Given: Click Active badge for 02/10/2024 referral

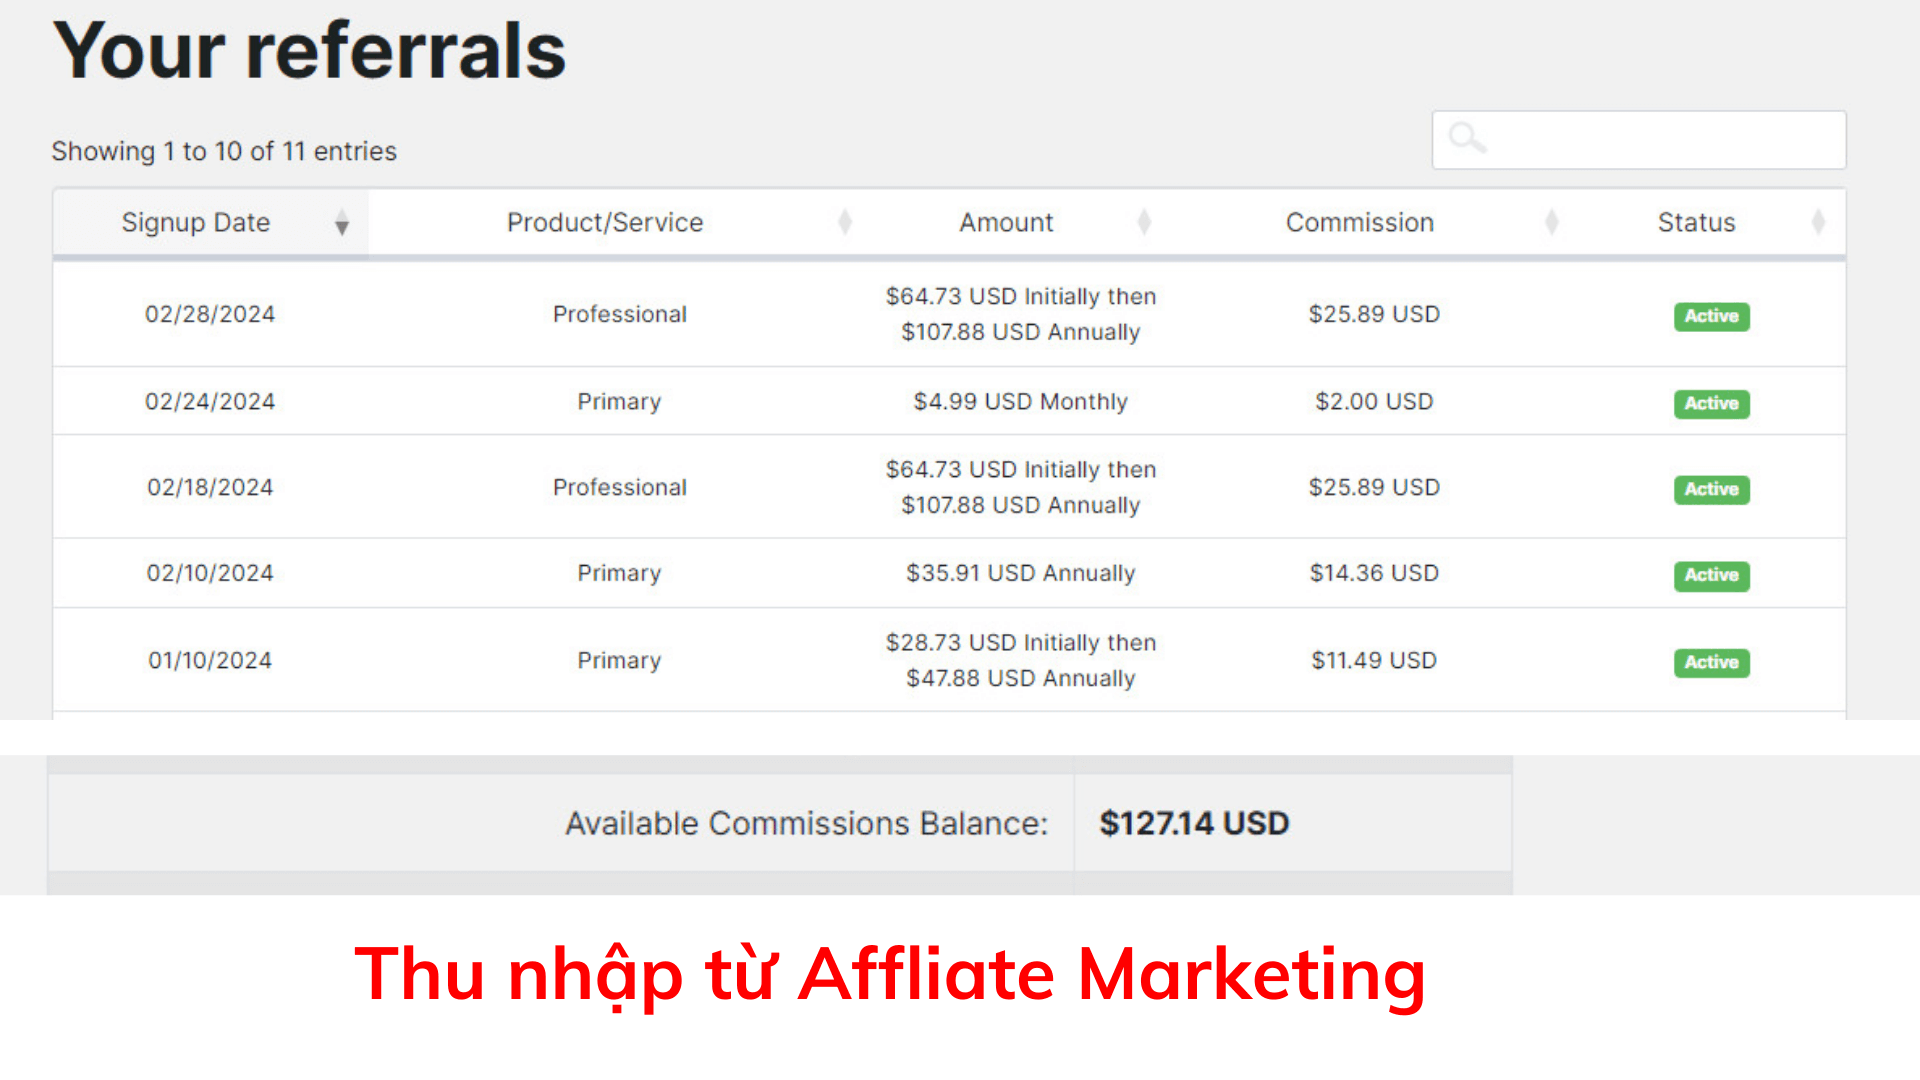Looking at the screenshot, I should click(x=1711, y=575).
